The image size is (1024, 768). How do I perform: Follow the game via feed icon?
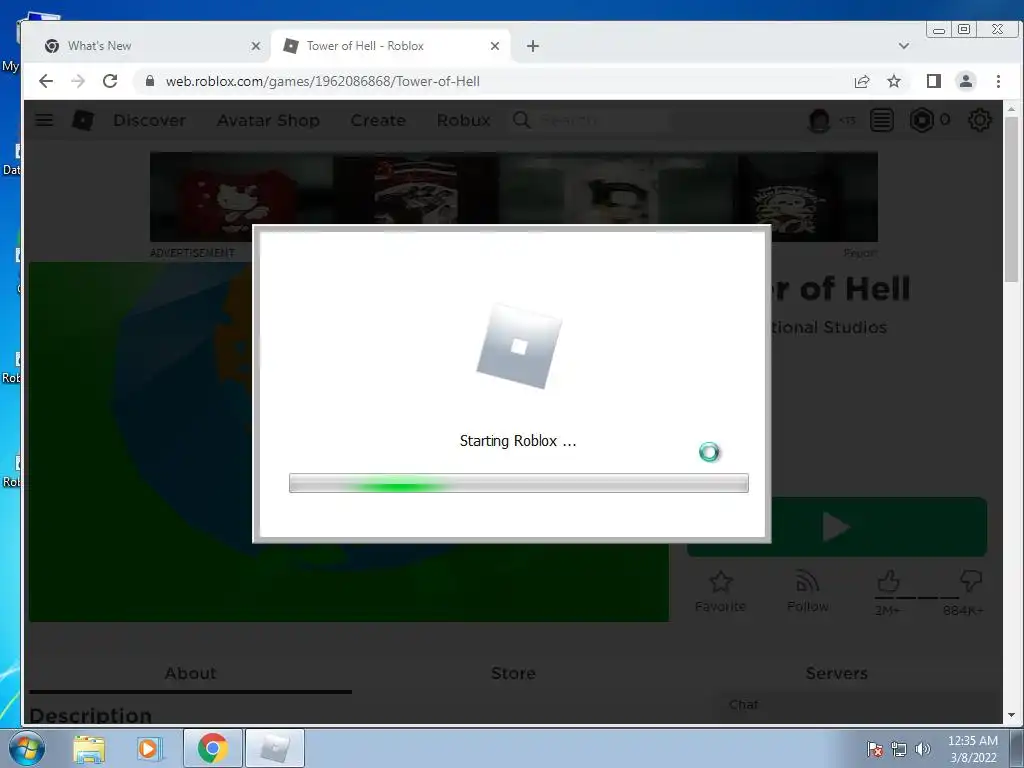807,581
